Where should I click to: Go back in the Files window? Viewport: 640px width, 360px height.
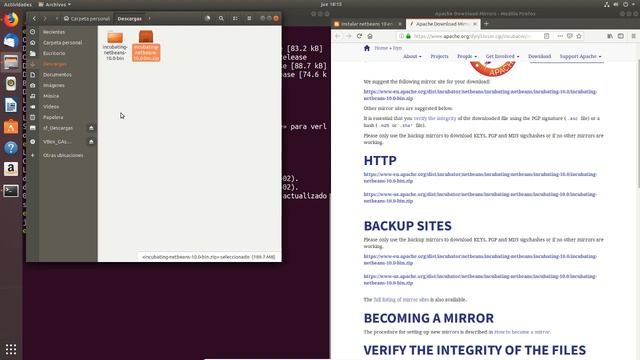click(x=34, y=18)
